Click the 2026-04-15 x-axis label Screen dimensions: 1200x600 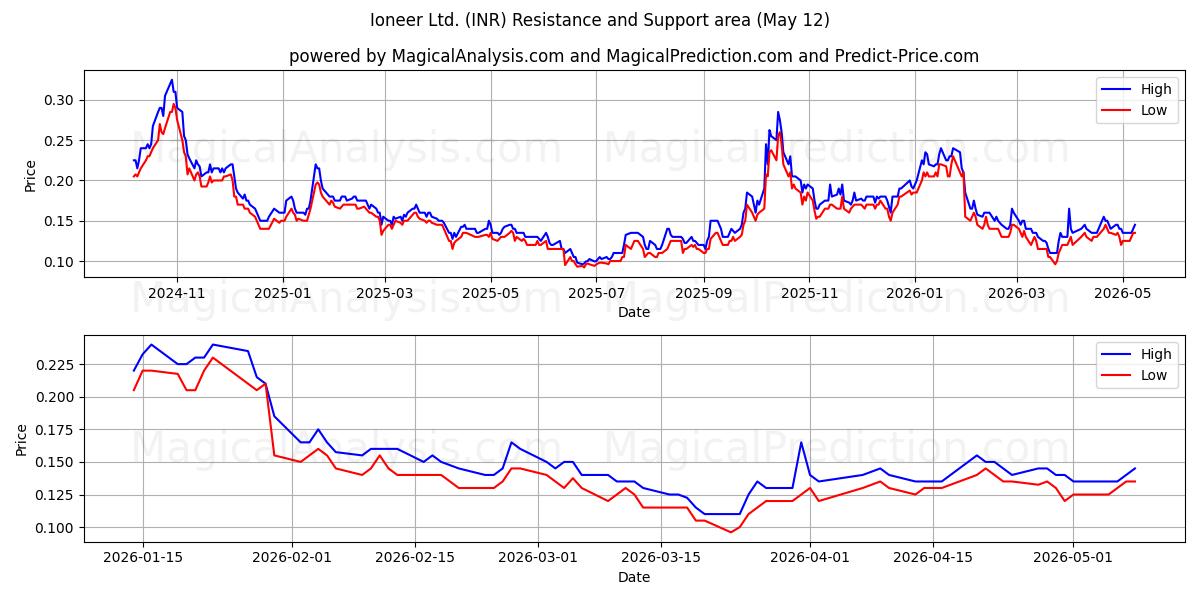pyautogui.click(x=933, y=558)
